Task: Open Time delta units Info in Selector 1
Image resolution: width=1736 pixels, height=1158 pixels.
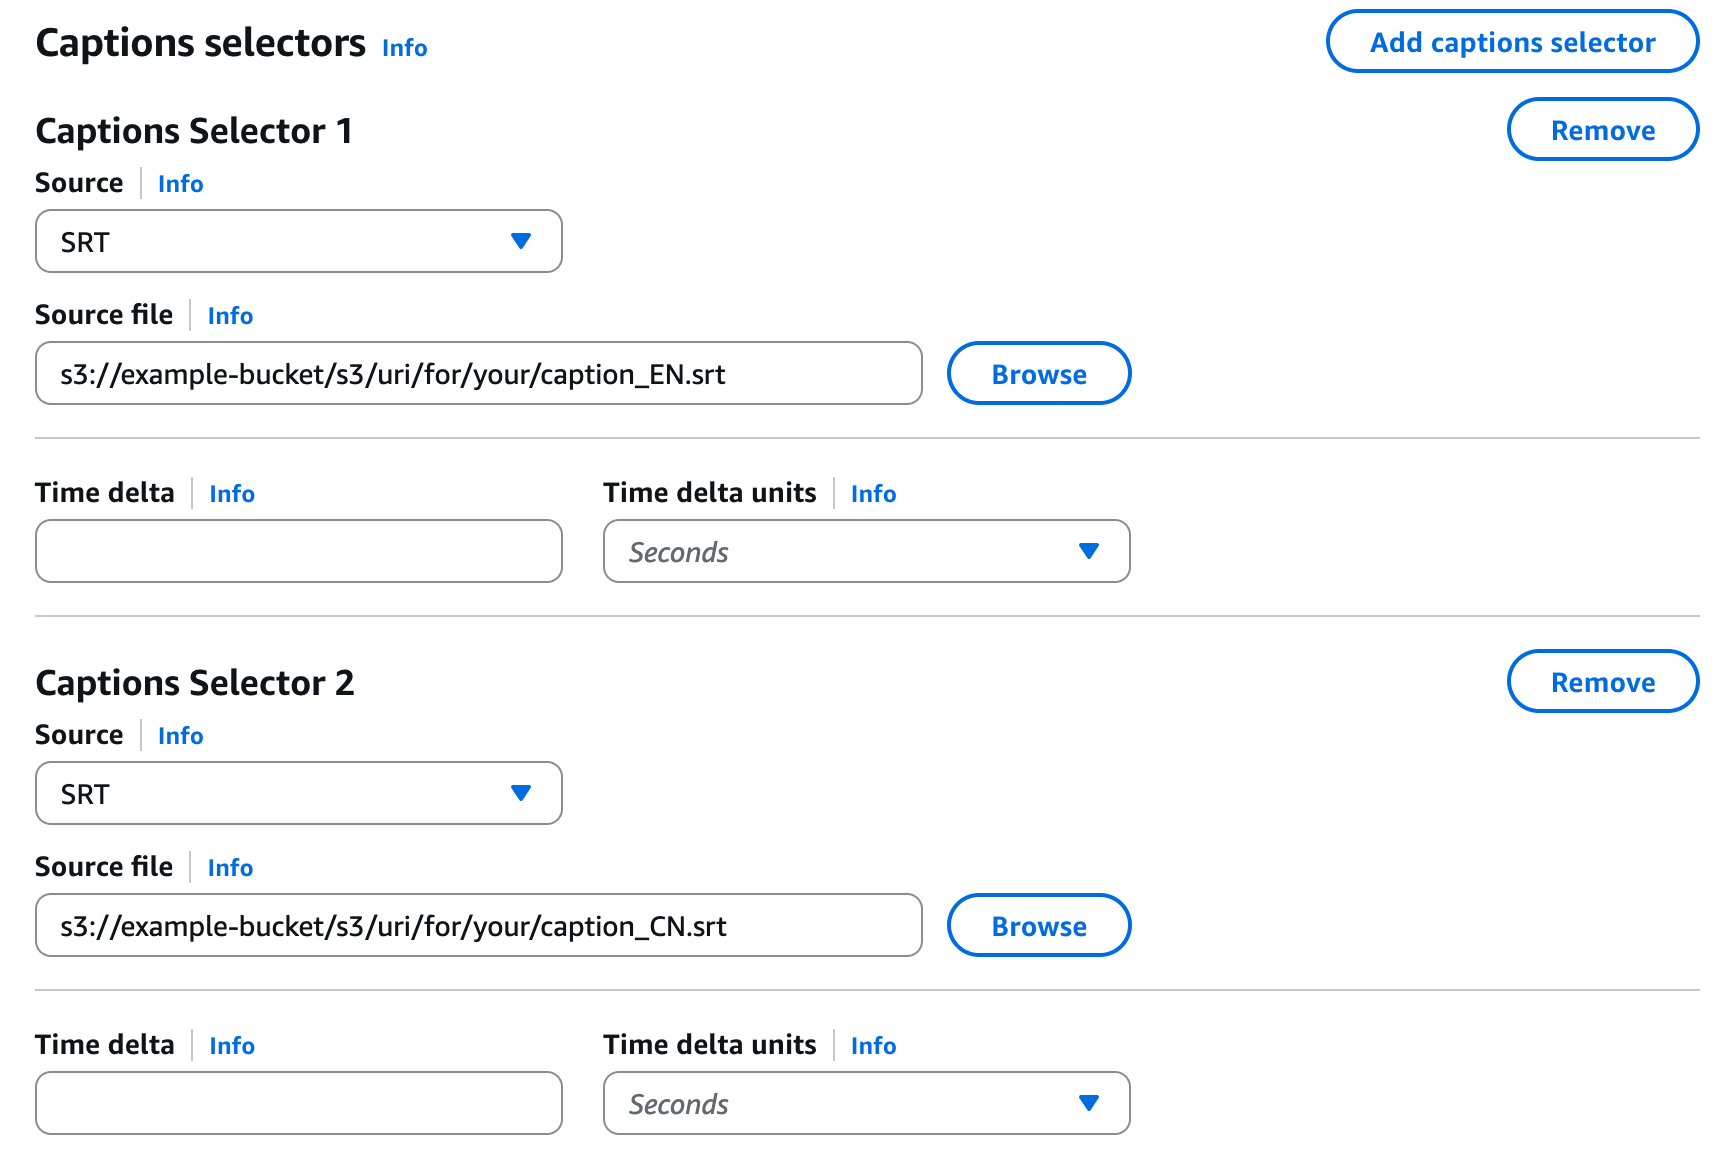Action: point(873,494)
